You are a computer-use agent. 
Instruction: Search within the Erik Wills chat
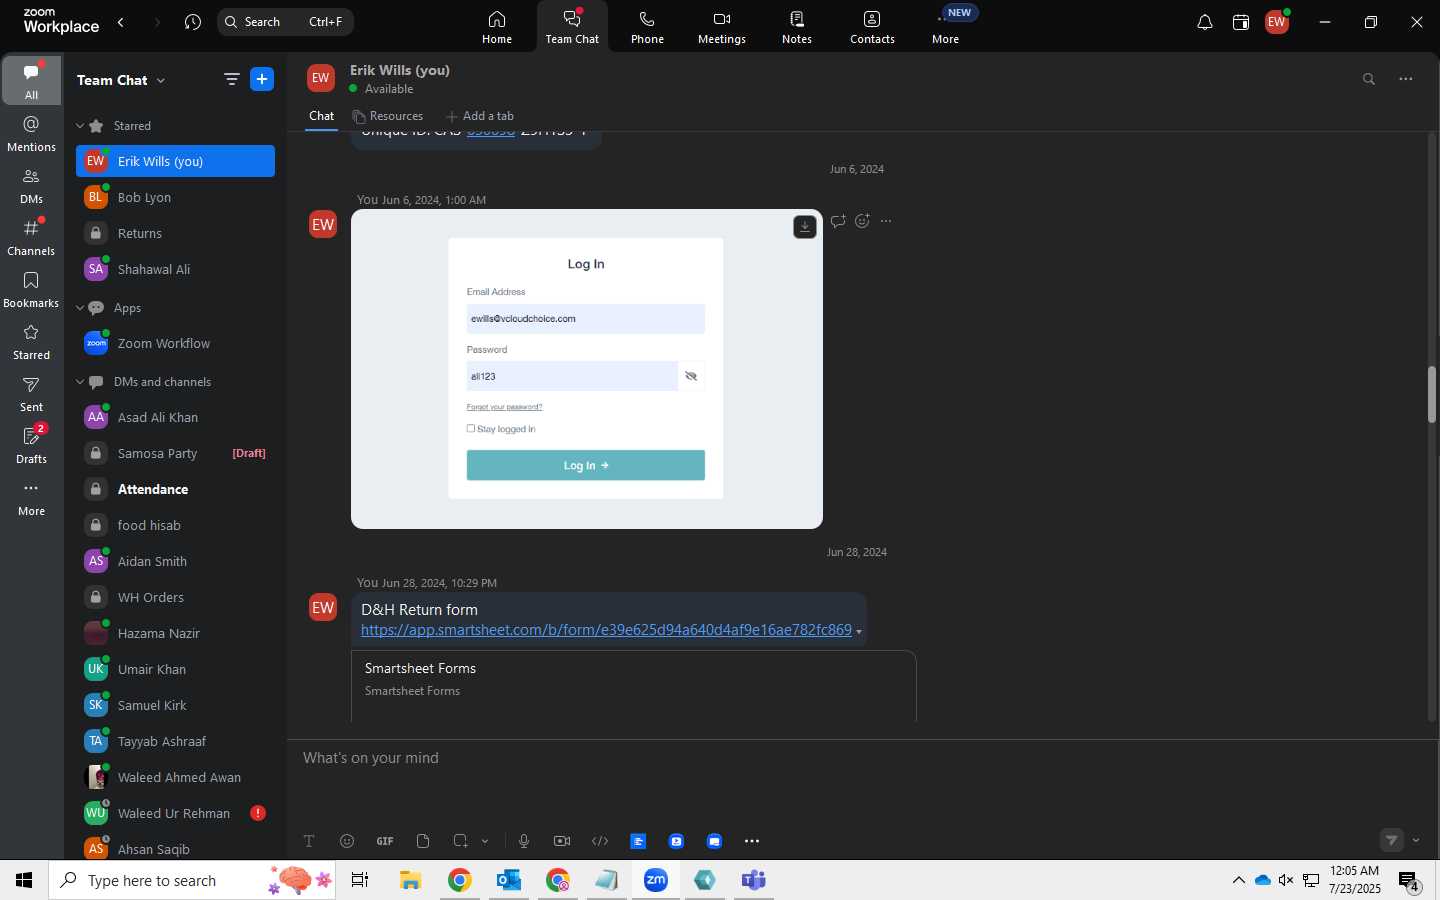click(x=1369, y=79)
